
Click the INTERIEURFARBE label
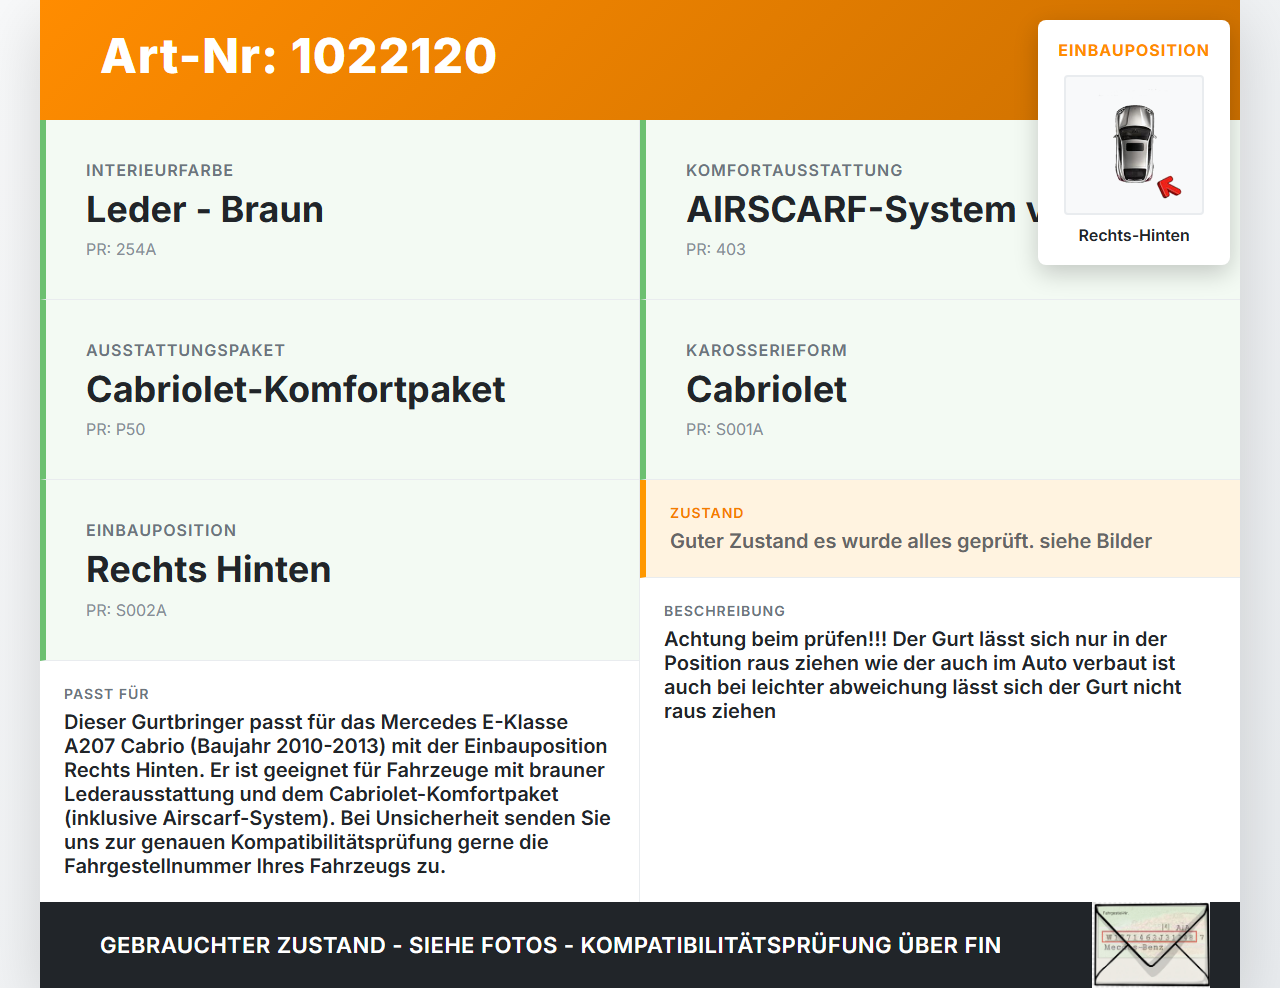(x=160, y=170)
